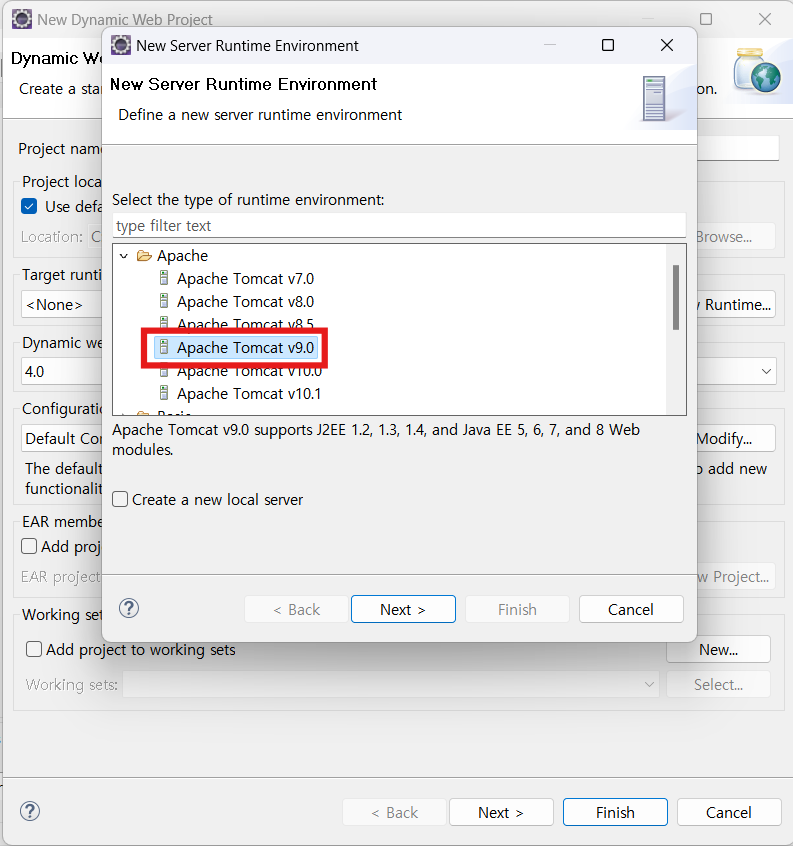The image size is (793, 846).
Task: Open the Target runtime <None> combo box
Action: pyautogui.click(x=61, y=304)
